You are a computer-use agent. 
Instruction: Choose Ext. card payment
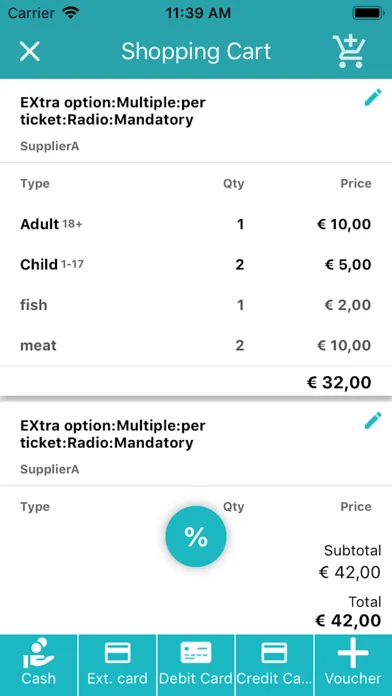coord(117,665)
